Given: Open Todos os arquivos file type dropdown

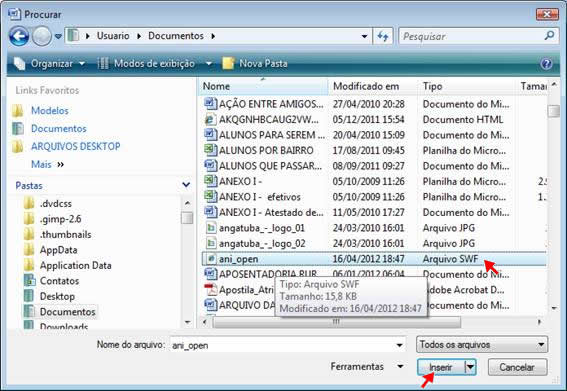Looking at the screenshot, I should [x=482, y=345].
